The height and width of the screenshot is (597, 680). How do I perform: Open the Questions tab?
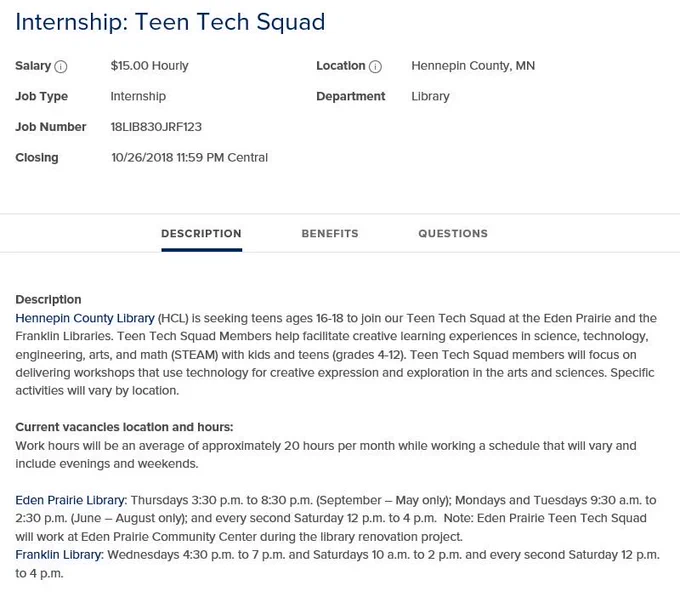click(x=453, y=233)
